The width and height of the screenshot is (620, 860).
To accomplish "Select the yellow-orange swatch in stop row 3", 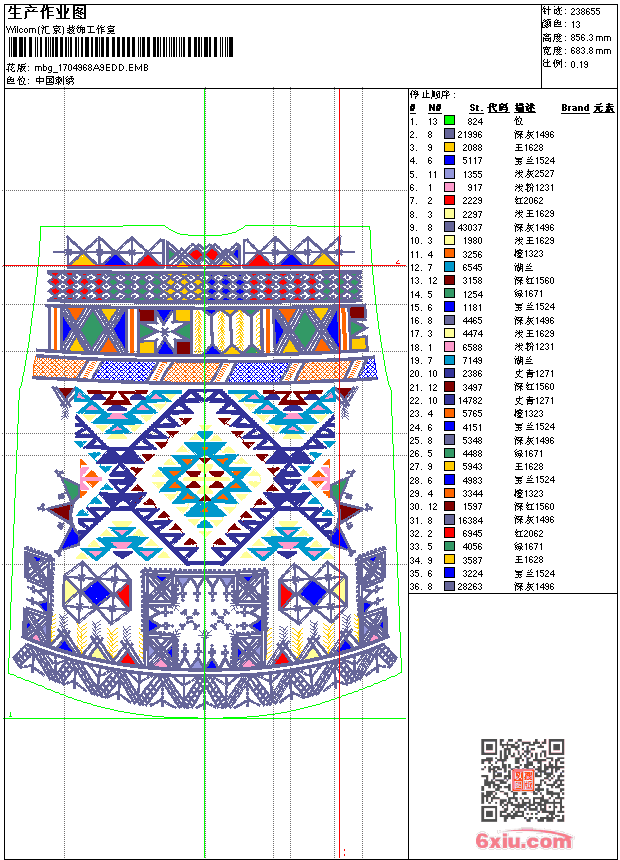I will pyautogui.click(x=449, y=147).
